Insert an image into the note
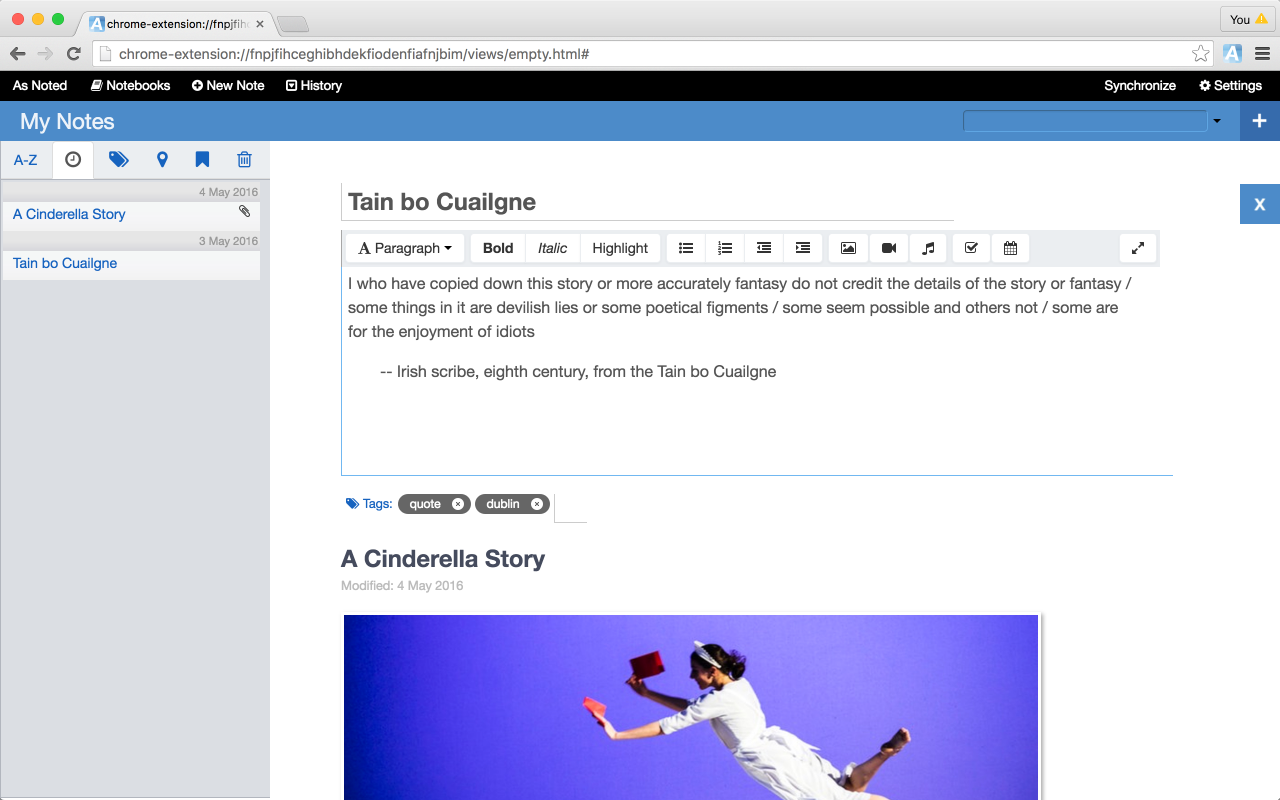Viewport: 1280px width, 800px height. pos(848,248)
